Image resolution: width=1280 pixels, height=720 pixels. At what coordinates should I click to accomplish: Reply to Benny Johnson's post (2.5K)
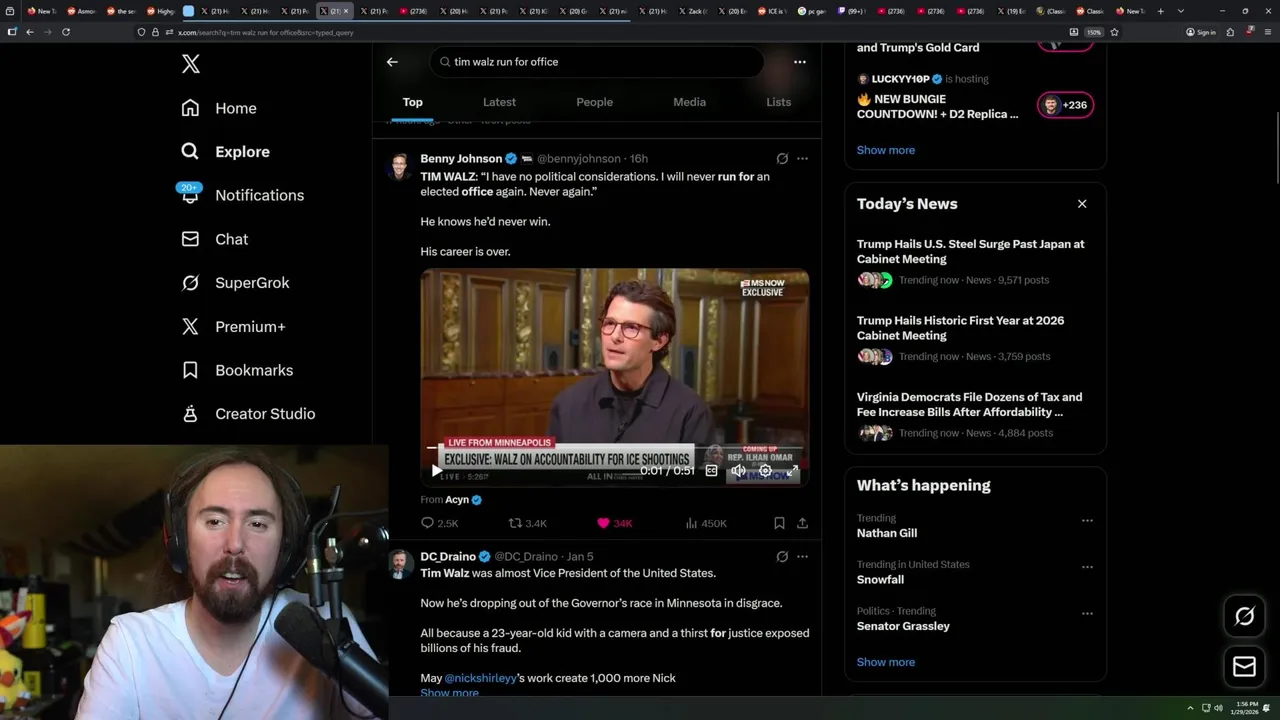[x=439, y=523]
